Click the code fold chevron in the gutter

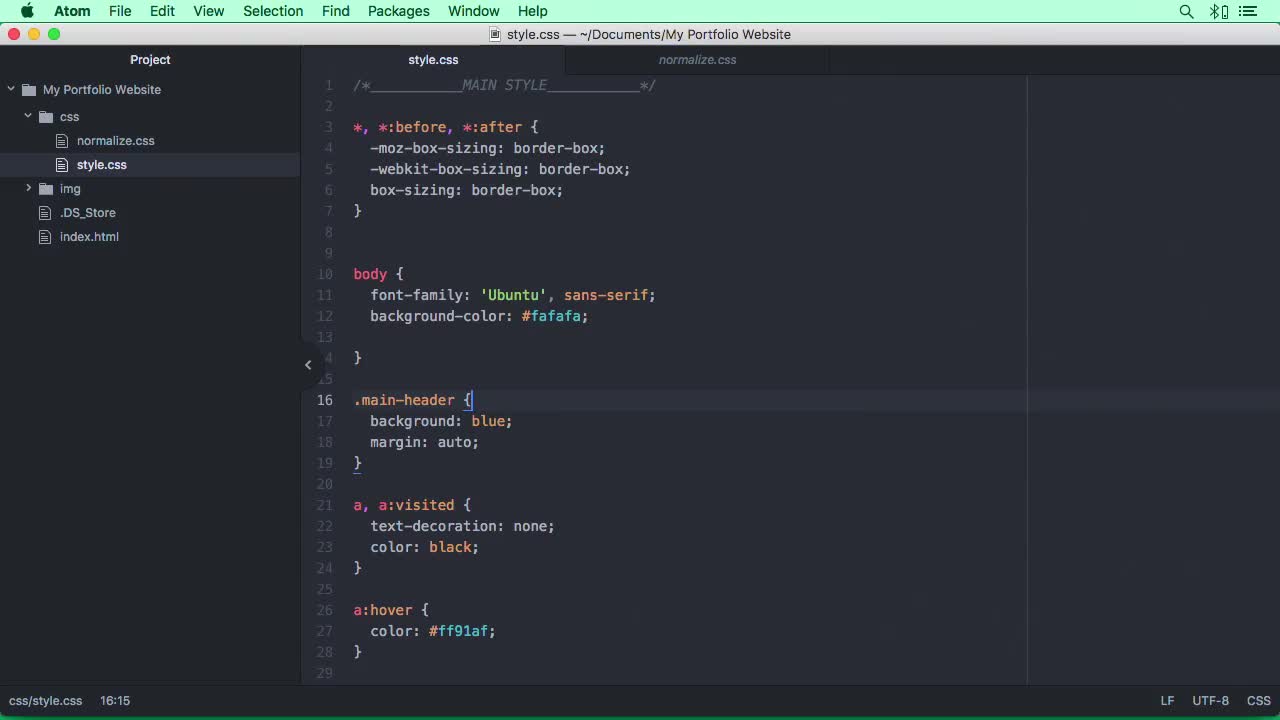308,364
